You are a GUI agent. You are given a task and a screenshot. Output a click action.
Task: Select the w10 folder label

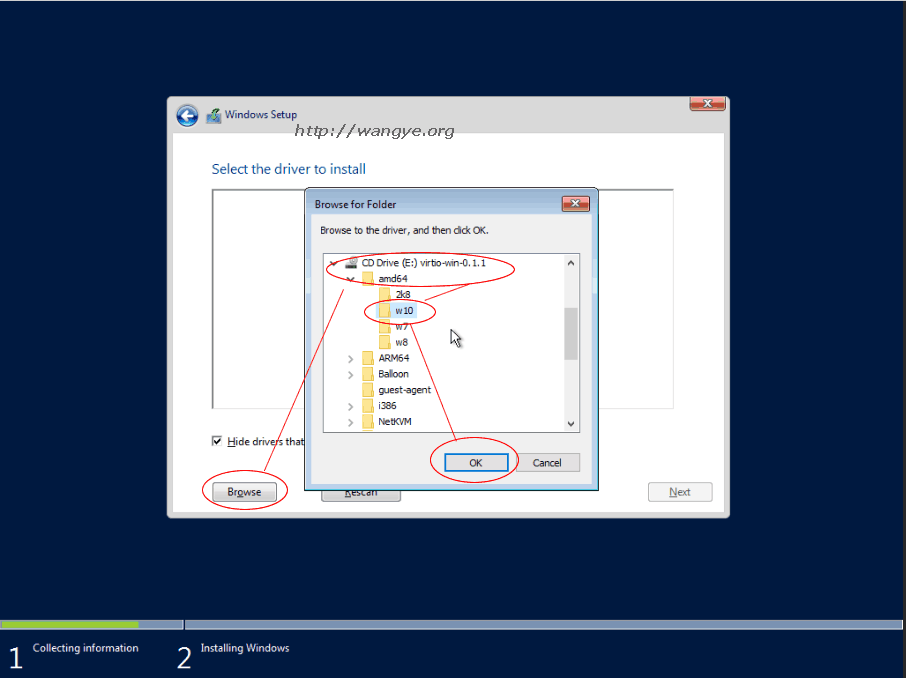coord(404,311)
